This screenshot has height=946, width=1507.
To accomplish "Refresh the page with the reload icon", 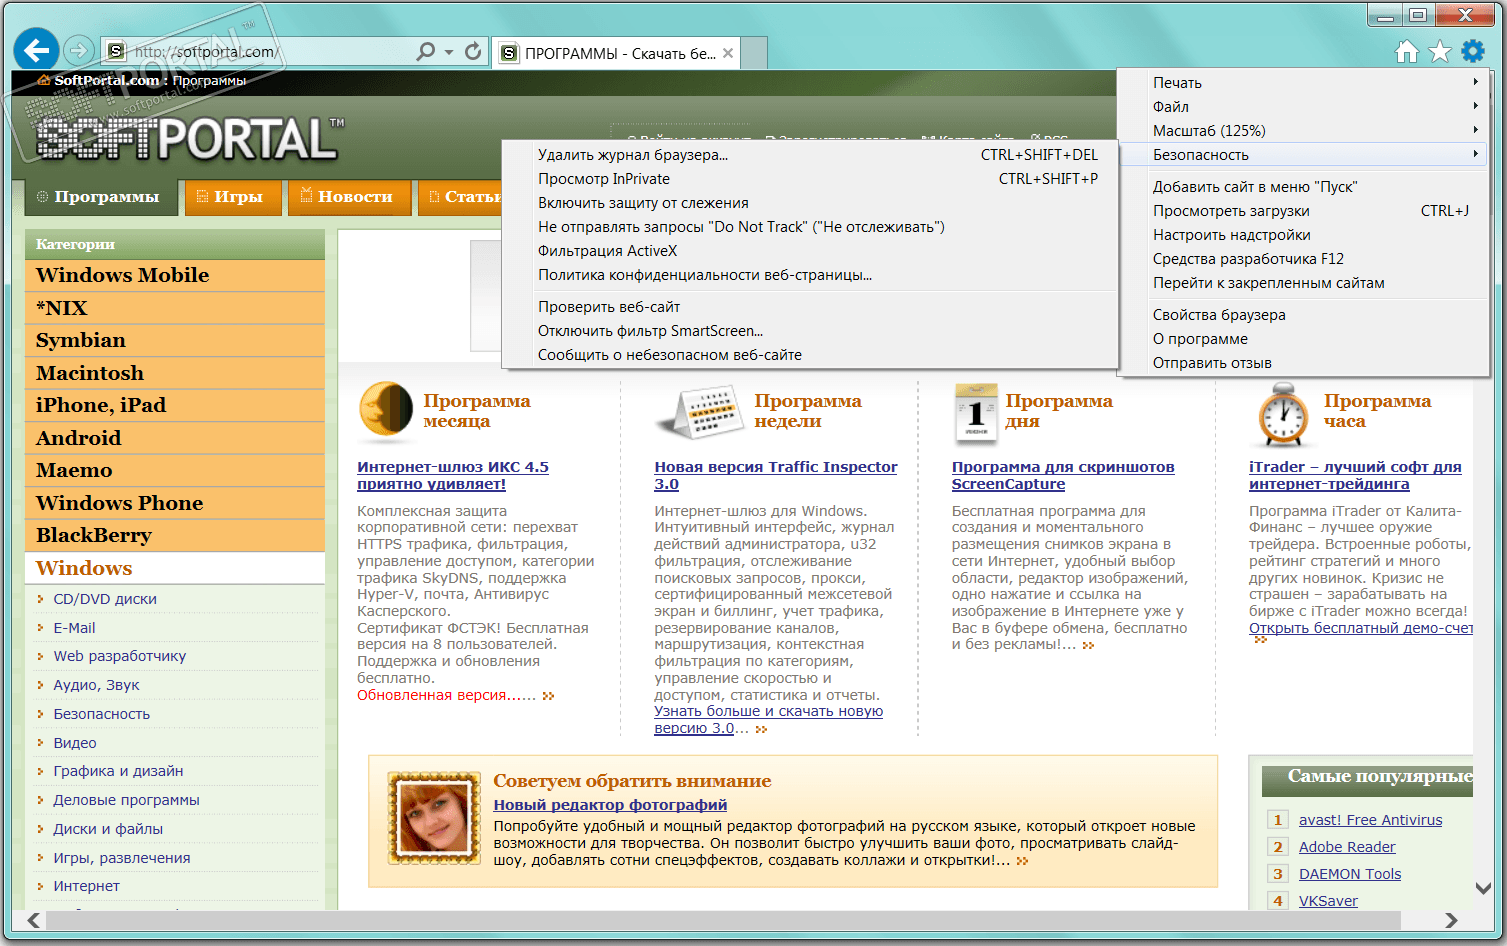I will click(x=473, y=51).
